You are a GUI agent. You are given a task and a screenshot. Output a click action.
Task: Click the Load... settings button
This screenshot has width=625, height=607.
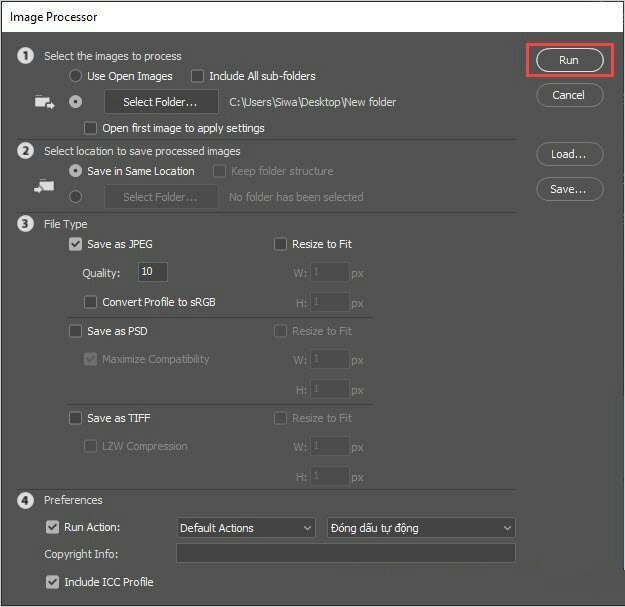568,154
